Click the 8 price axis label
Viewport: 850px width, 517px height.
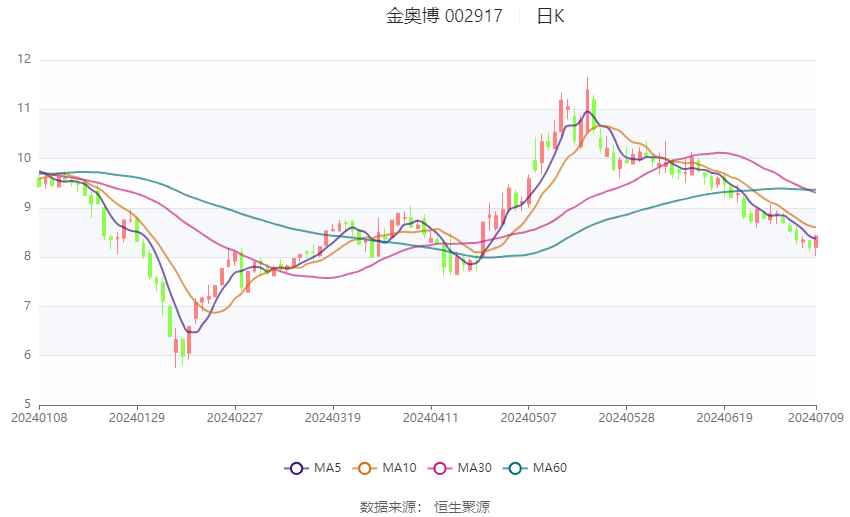(27, 256)
